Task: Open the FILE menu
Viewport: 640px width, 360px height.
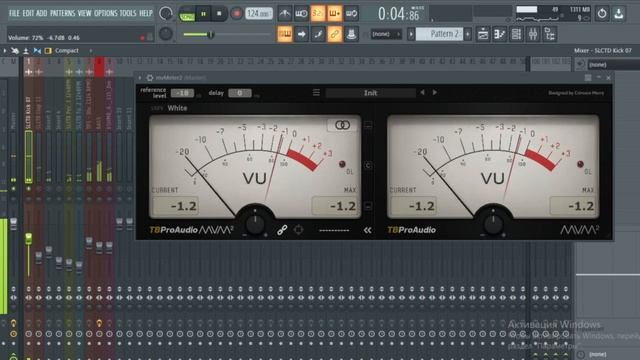Action: coord(14,13)
